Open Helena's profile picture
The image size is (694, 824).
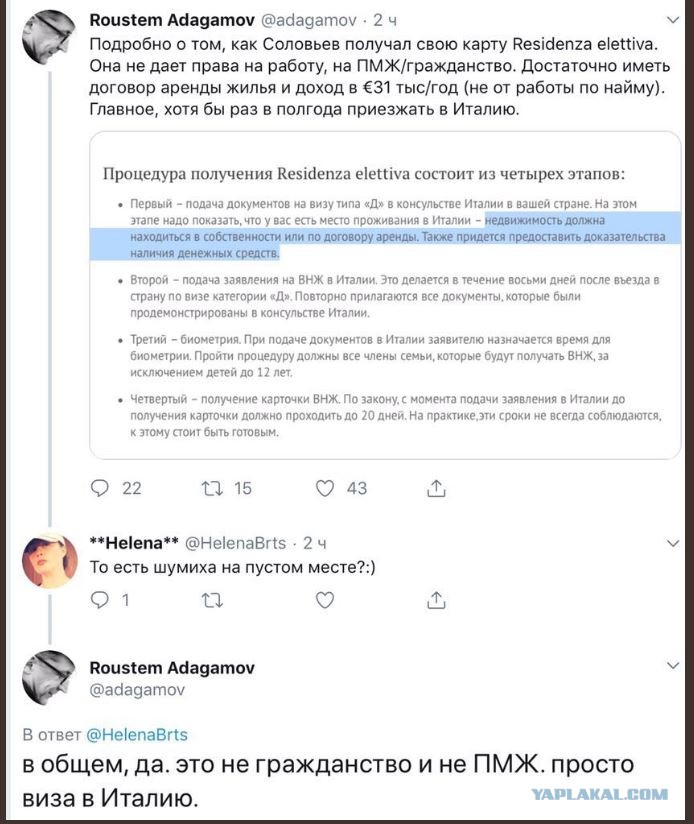click(47, 561)
